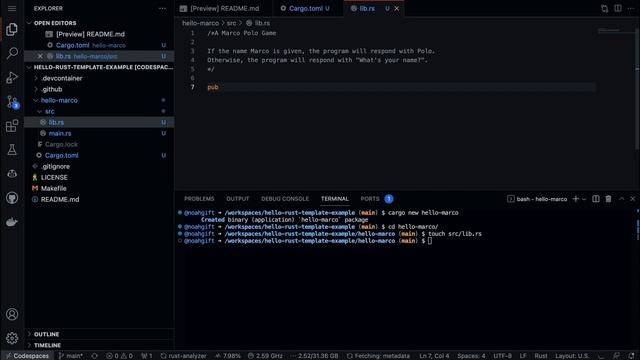The height and width of the screenshot is (360, 640).
Task: Collapse the hello-marco folder
Action: [x=99, y=100]
